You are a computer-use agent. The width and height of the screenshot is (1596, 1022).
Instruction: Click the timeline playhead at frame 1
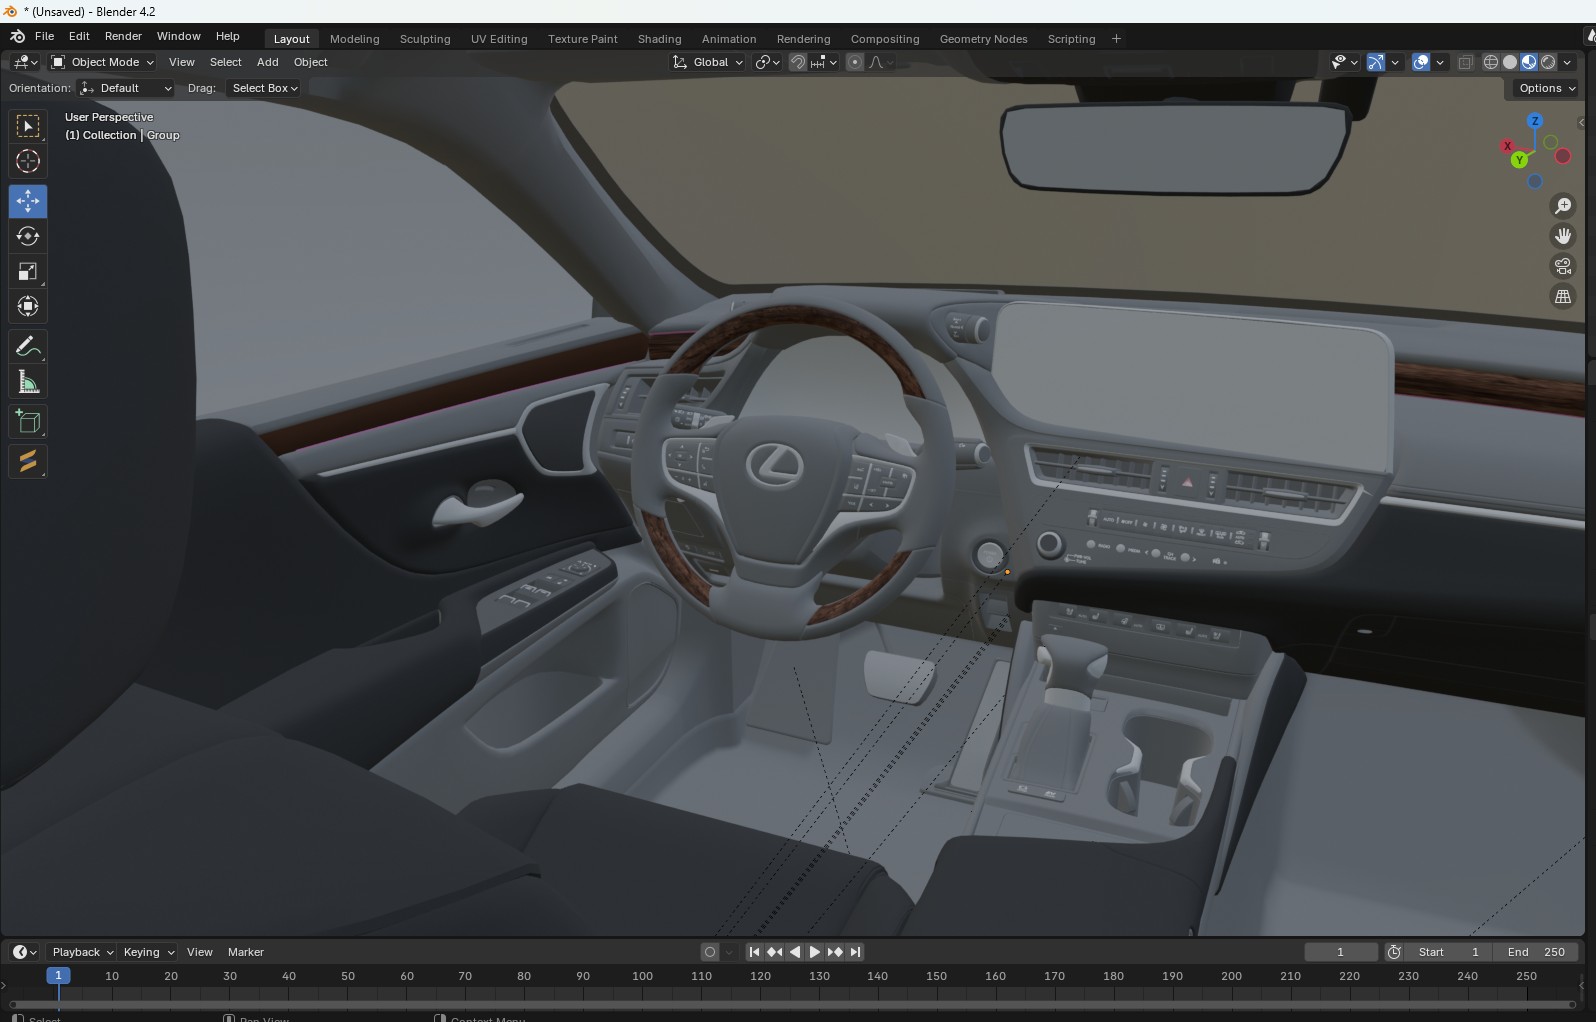pyautogui.click(x=58, y=976)
